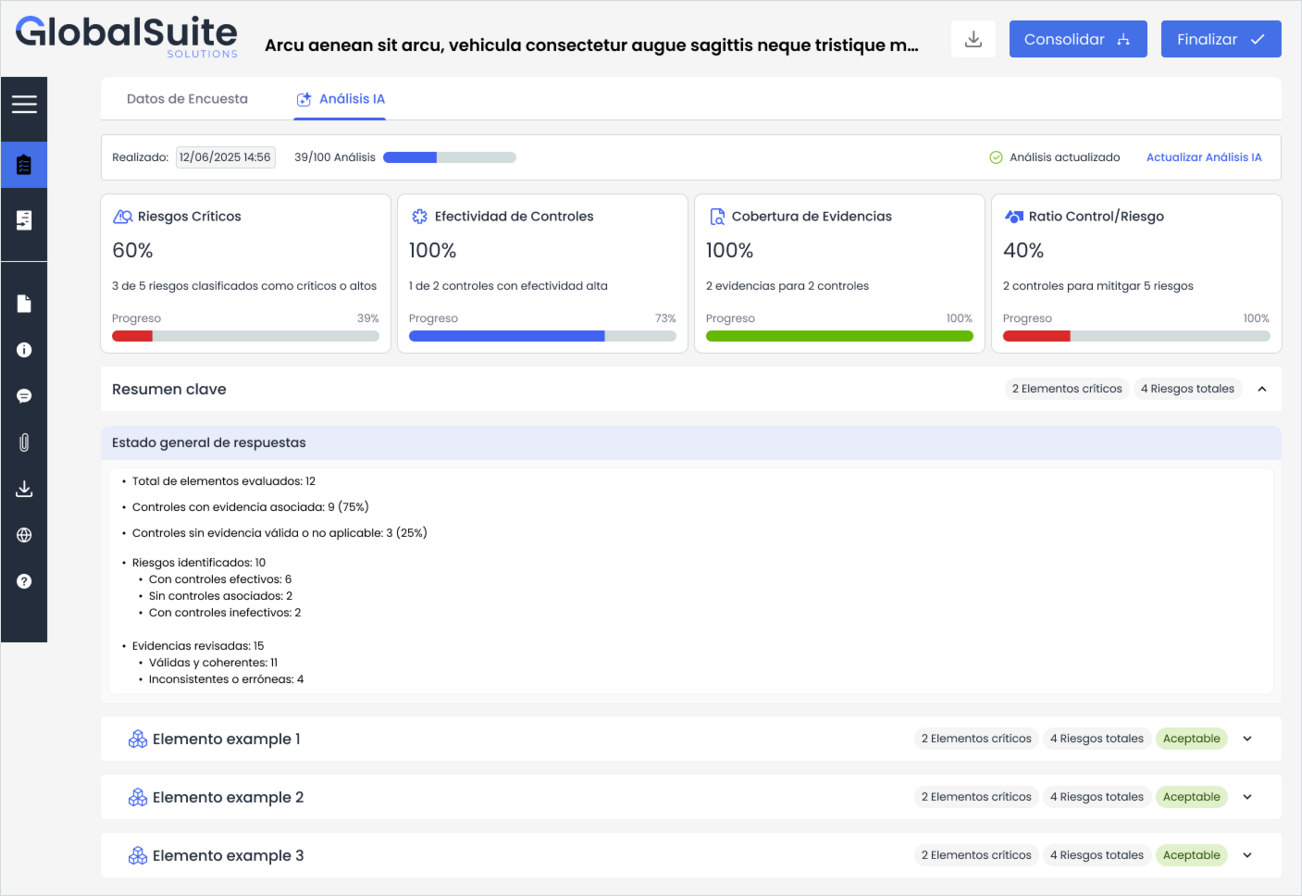Click the Aceptable badge on Elemento example 1
Viewport: 1302px width, 896px height.
coord(1192,739)
